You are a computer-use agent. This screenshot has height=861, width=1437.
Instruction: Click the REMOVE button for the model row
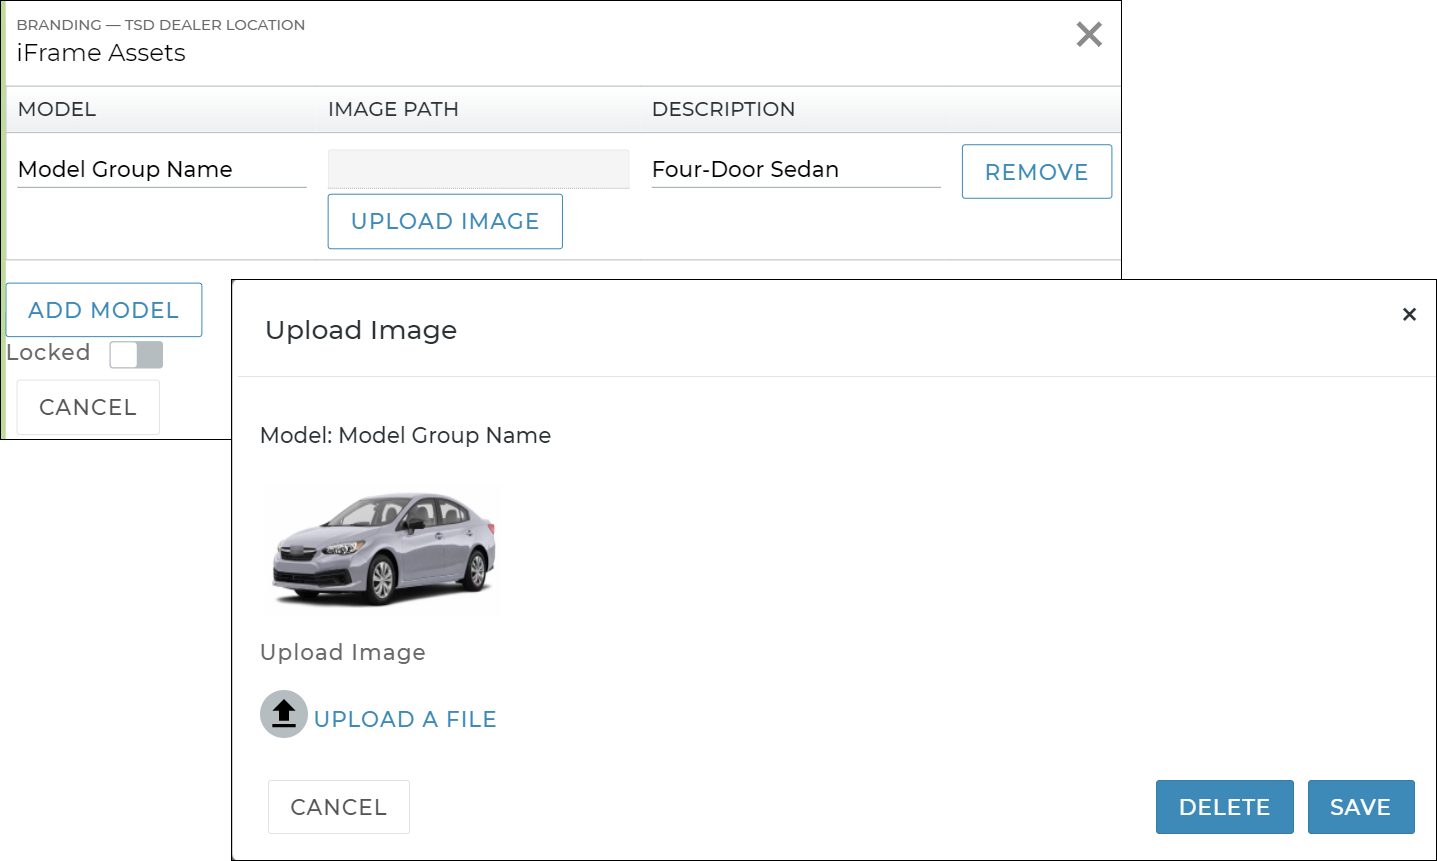point(1036,172)
